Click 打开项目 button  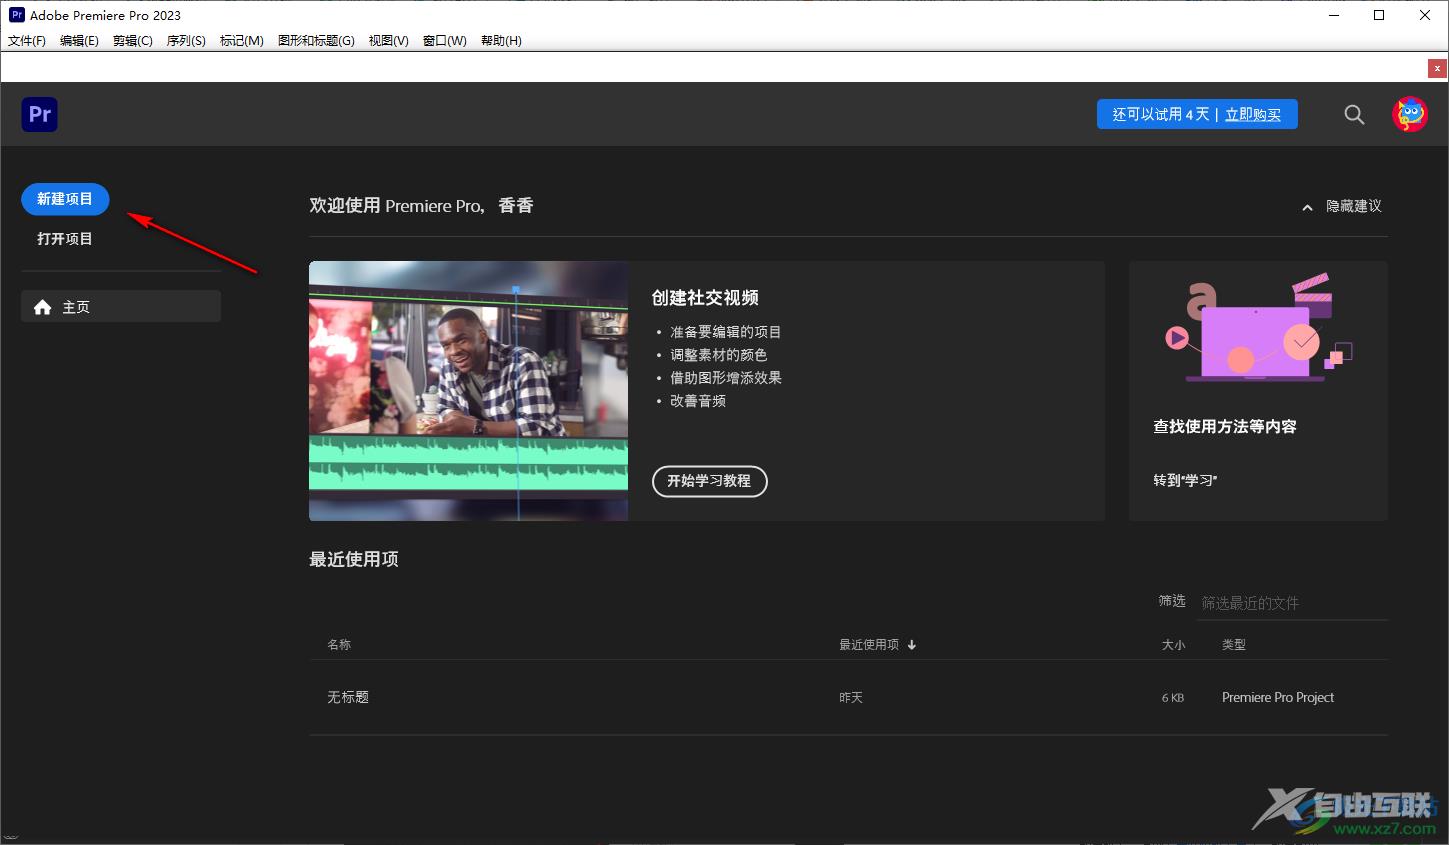pos(65,239)
